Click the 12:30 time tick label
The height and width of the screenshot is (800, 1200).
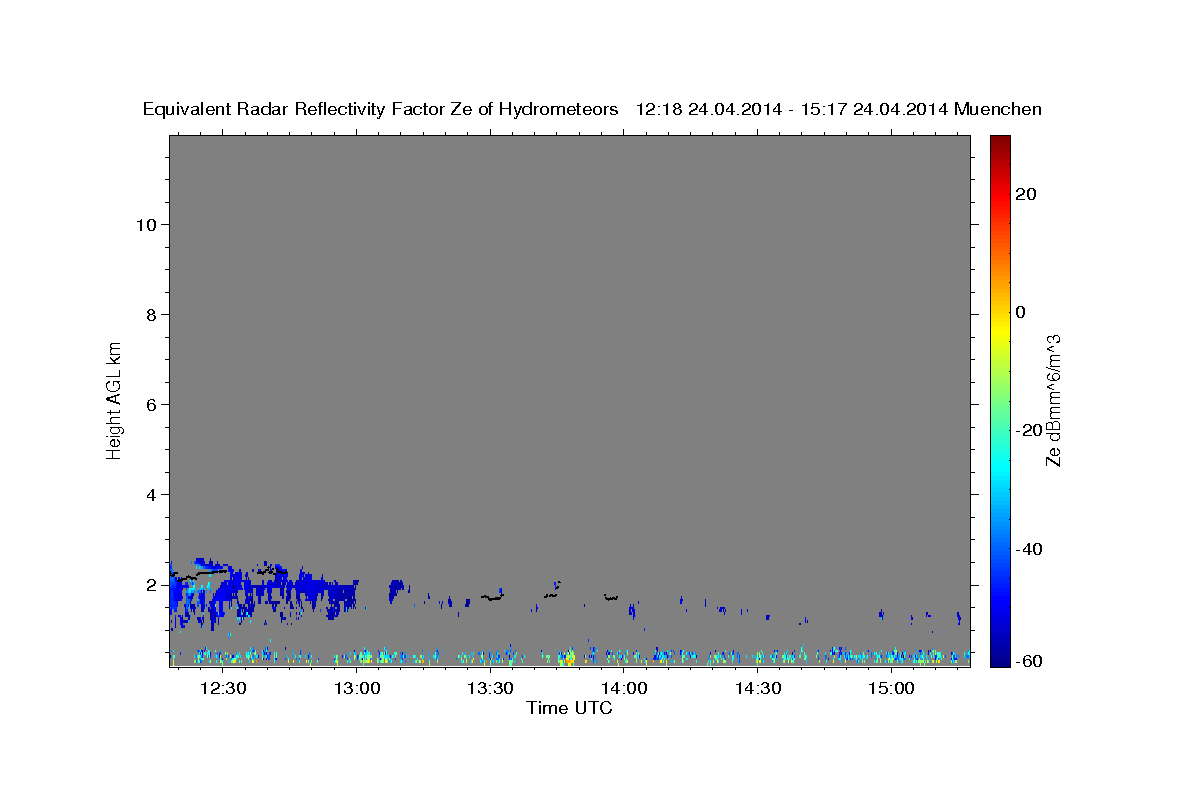(x=223, y=688)
